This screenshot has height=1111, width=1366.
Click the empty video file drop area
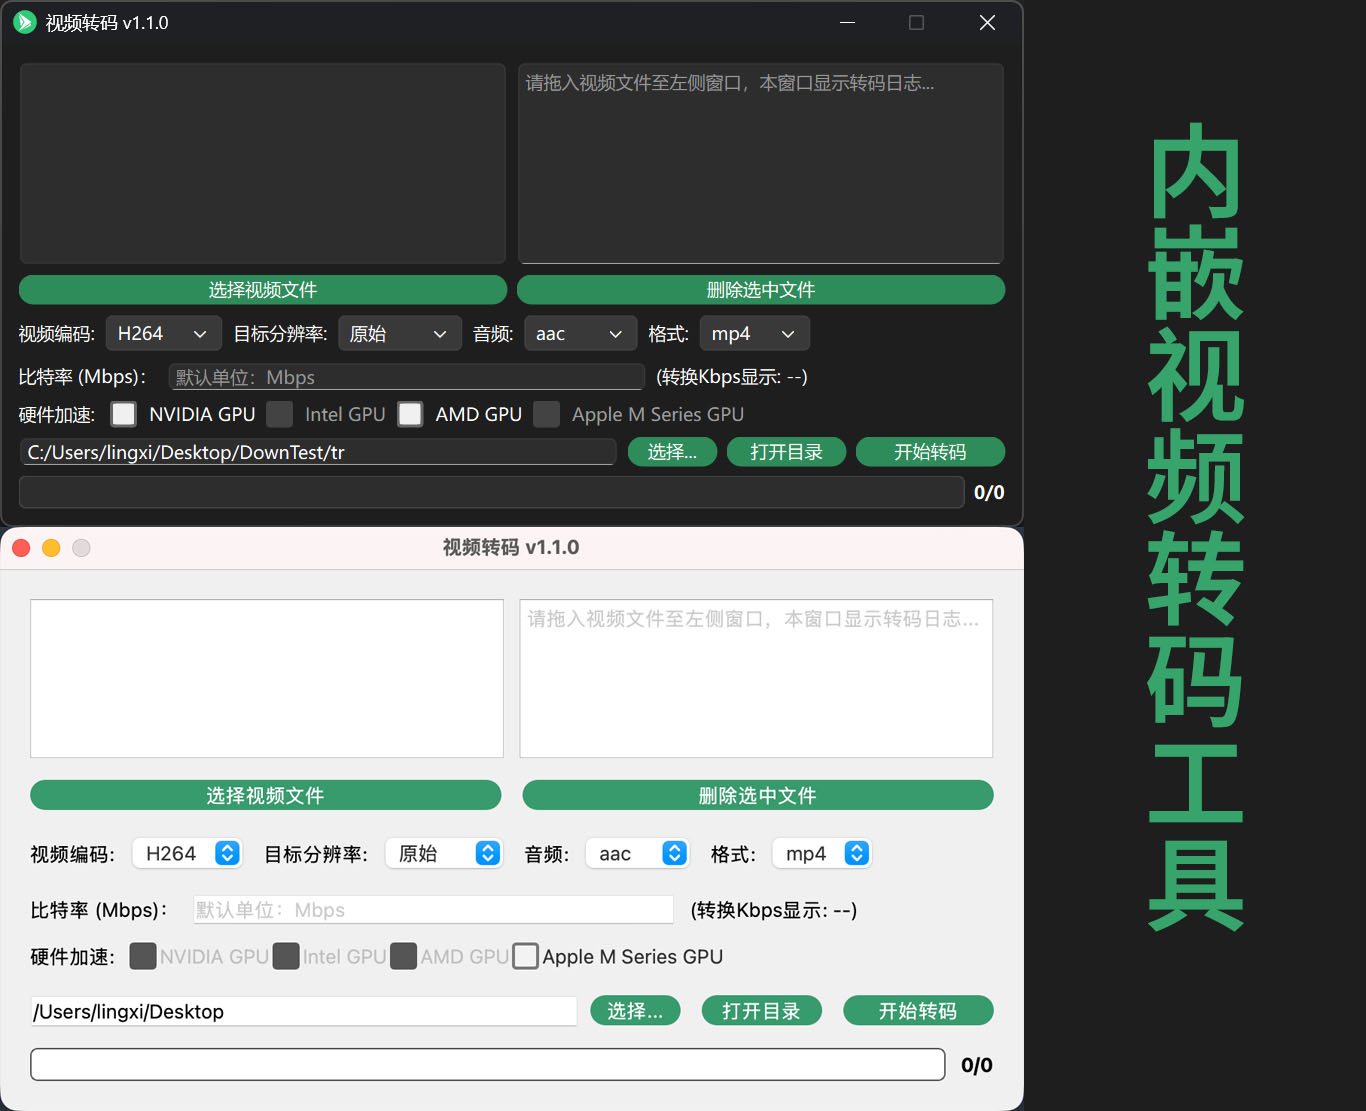click(262, 163)
